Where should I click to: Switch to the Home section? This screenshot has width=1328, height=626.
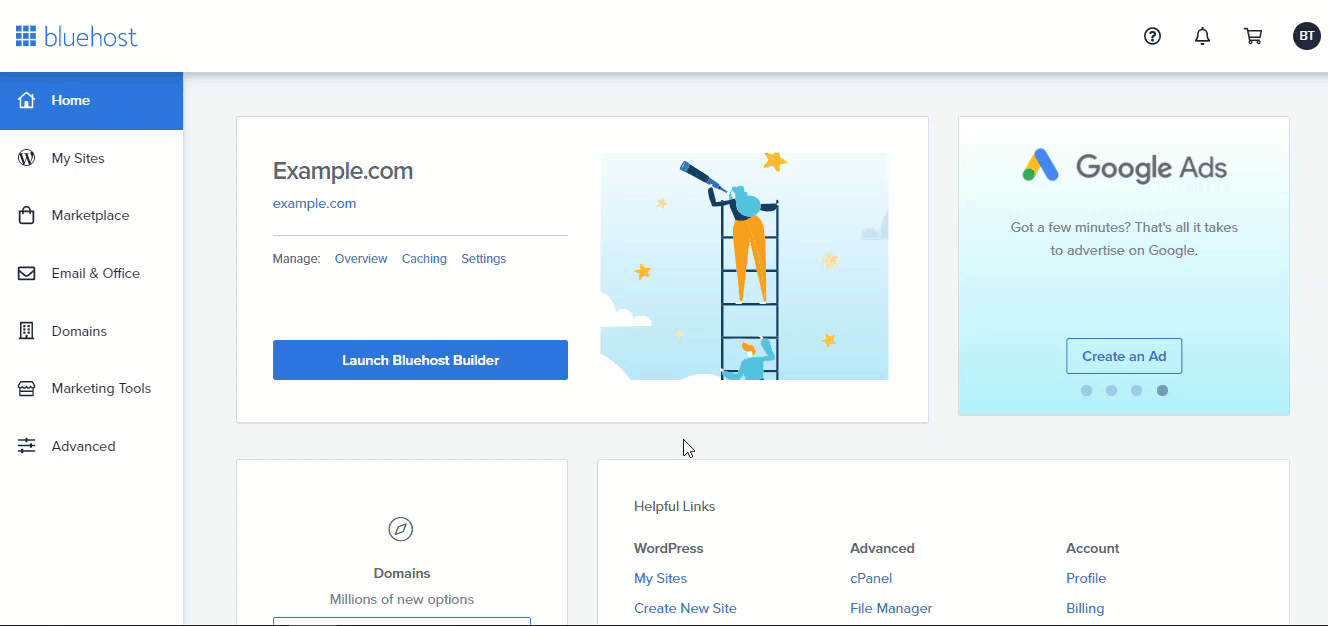coord(70,100)
